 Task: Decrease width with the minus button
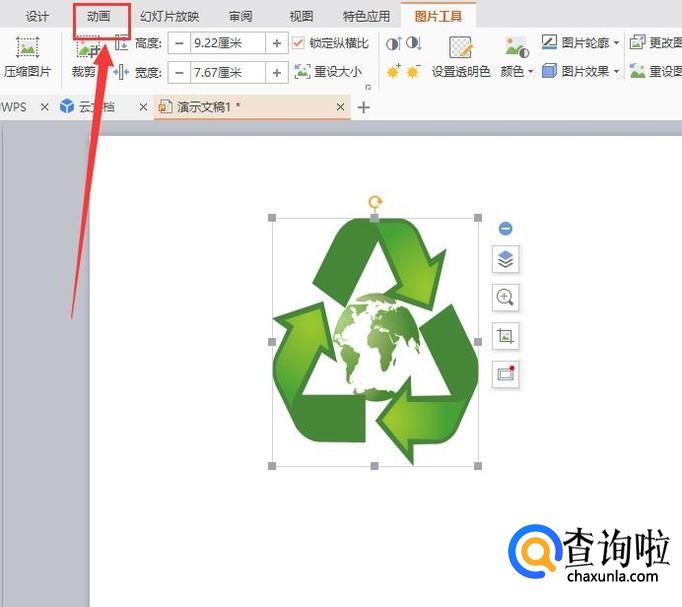point(179,73)
